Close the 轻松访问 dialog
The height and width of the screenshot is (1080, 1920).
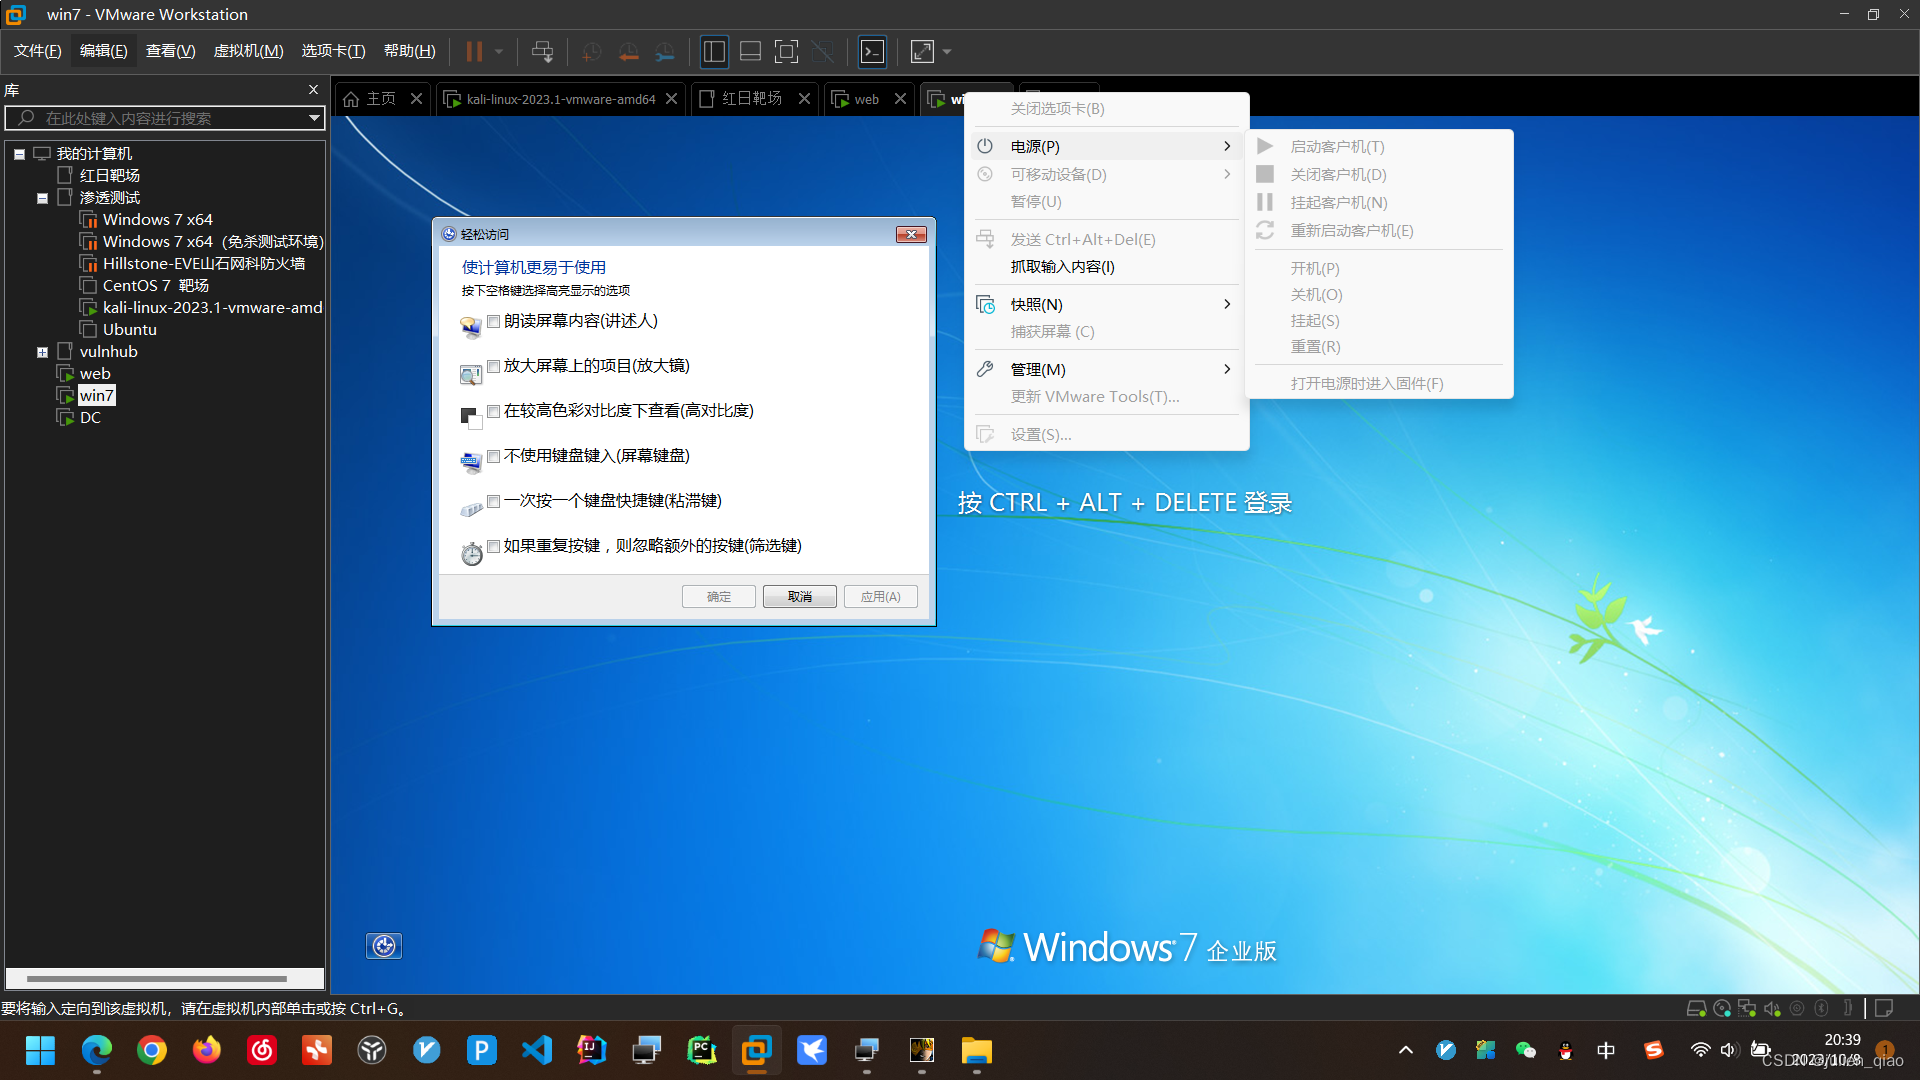tap(911, 234)
